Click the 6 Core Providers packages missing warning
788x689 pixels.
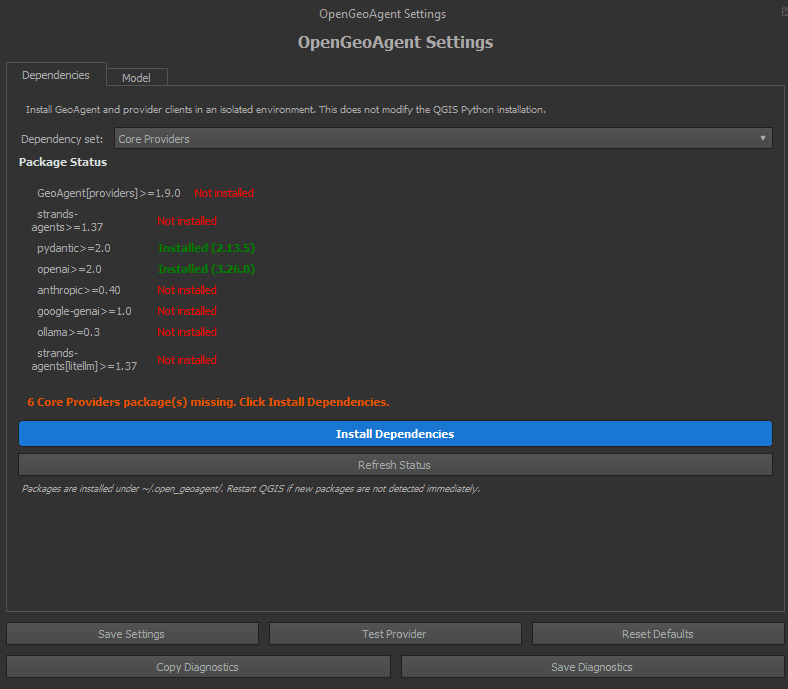pyautogui.click(x=209, y=402)
